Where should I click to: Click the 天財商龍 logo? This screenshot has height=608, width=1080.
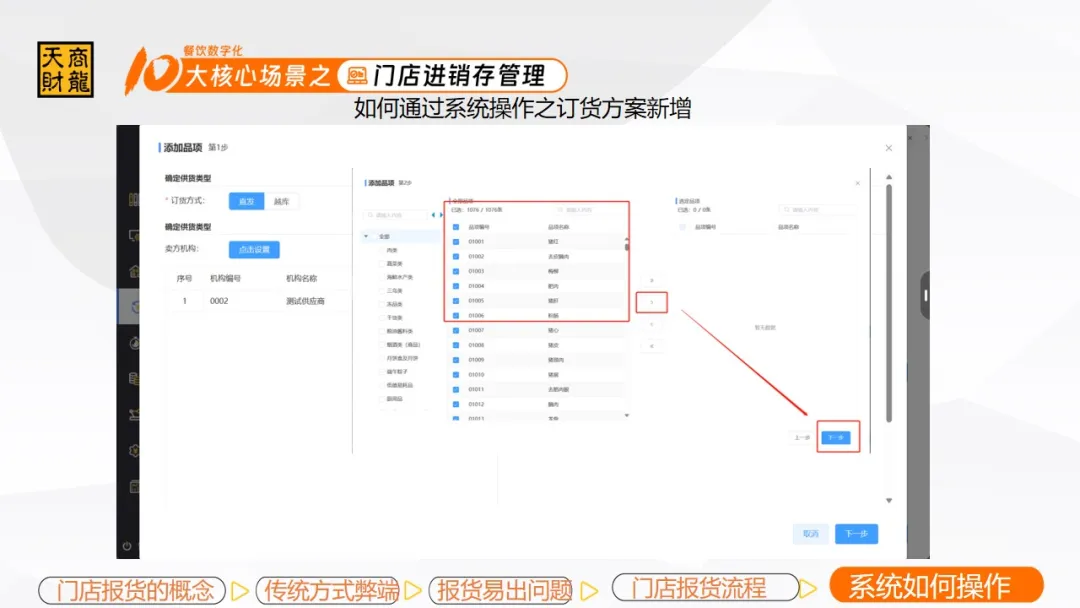pos(65,69)
